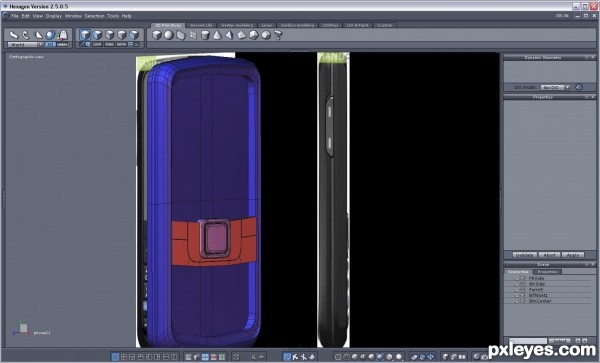Image resolution: width=600 pixels, height=363 pixels.
Task: Click the center square button on the phone model
Action: tap(215, 237)
